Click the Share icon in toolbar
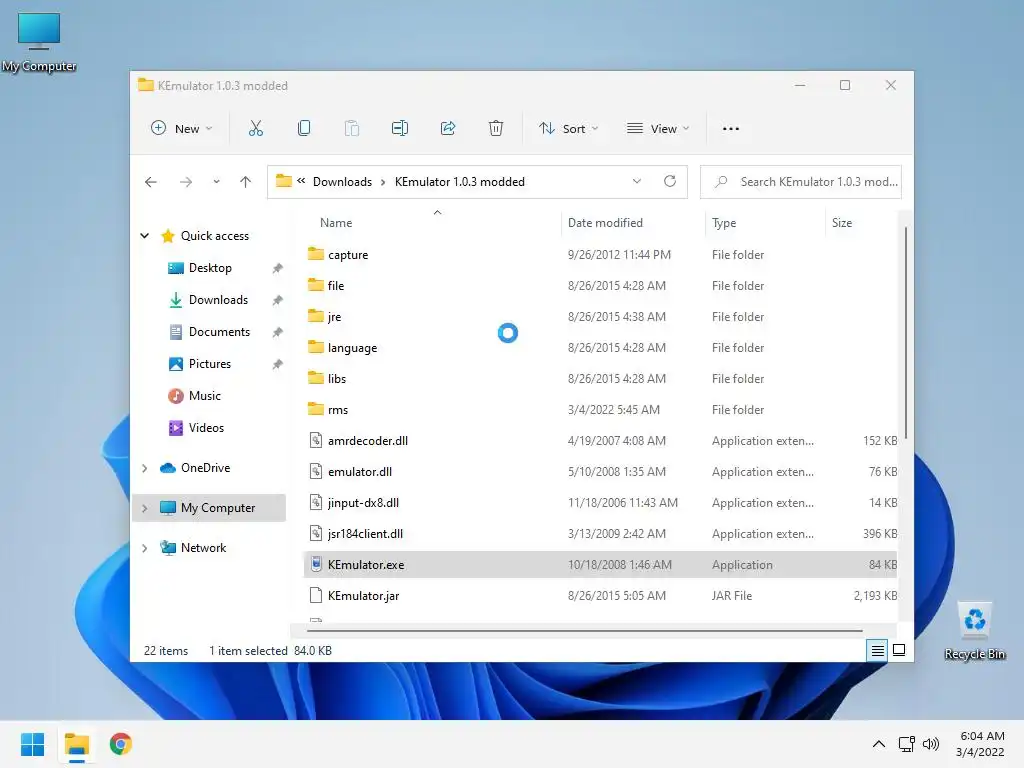The image size is (1024, 768). coord(448,129)
